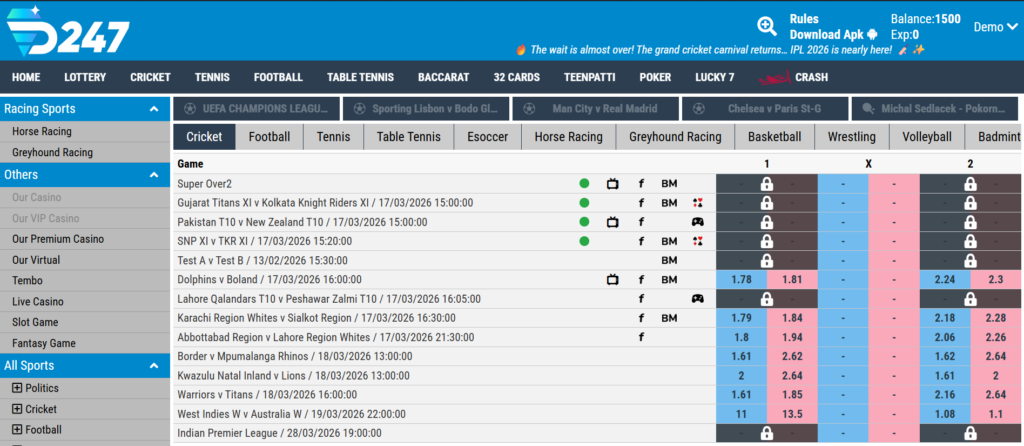Open BACCARAT in the top navigation

[443, 77]
